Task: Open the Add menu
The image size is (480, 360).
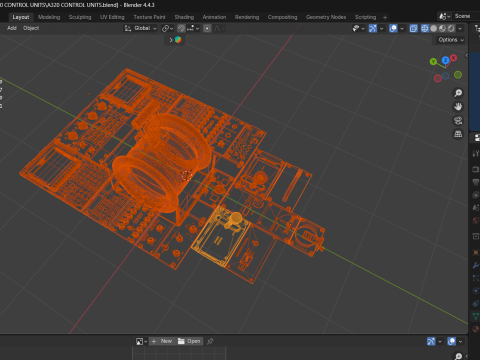Action: coord(12,28)
